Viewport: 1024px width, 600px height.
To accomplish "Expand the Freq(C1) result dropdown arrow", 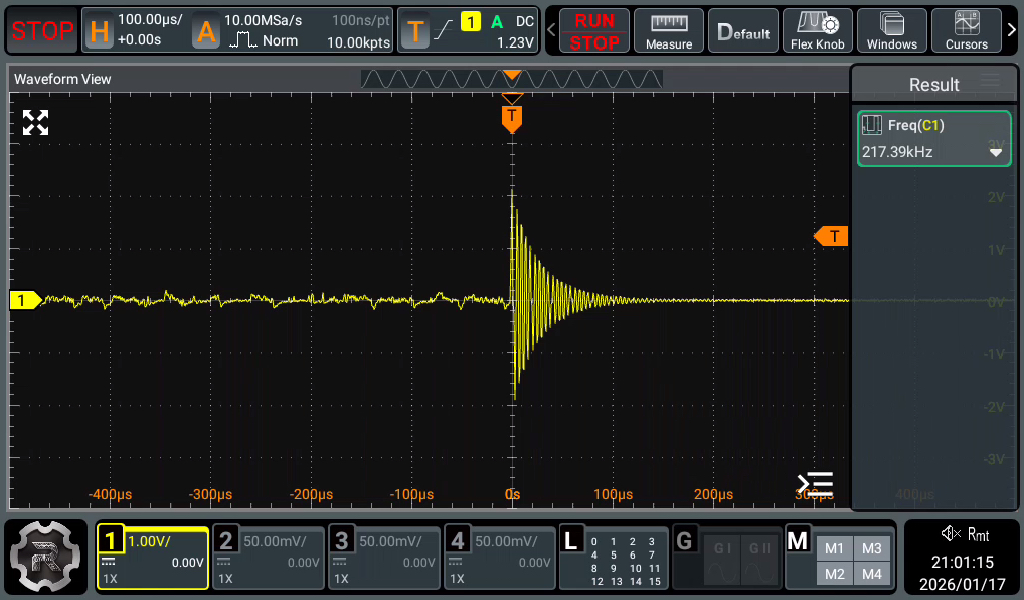I will tap(996, 153).
